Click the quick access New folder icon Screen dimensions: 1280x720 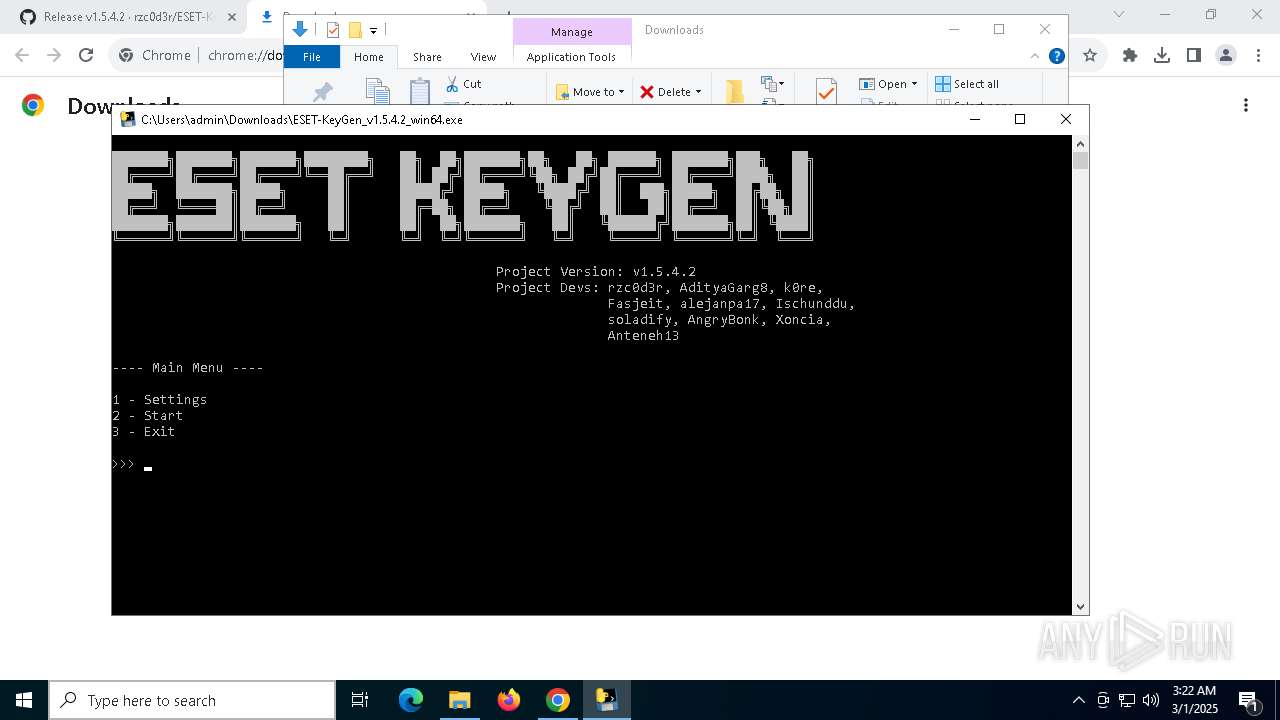point(355,30)
